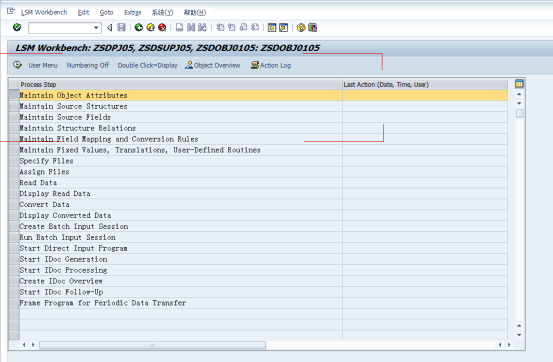Click the vertical scrollbar thumb handle
The image size is (553, 362).
tap(519, 113)
